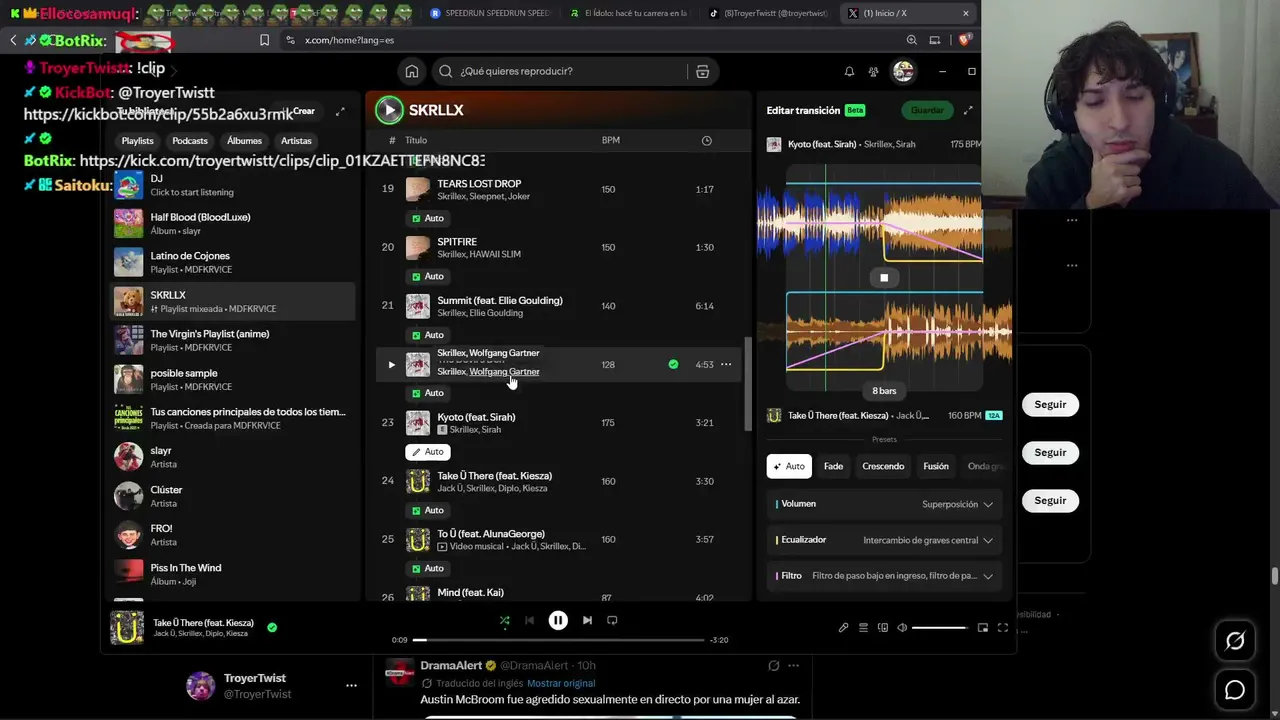Adjust the Spotify volume slider
Image resolution: width=1280 pixels, height=720 pixels.
point(940,628)
